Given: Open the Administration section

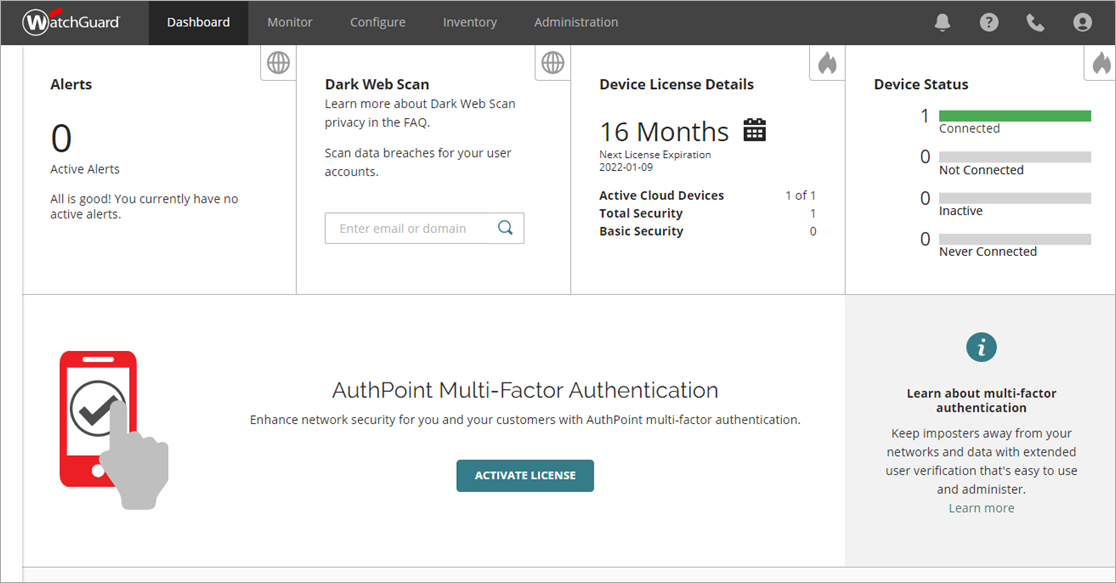Looking at the screenshot, I should [x=576, y=21].
